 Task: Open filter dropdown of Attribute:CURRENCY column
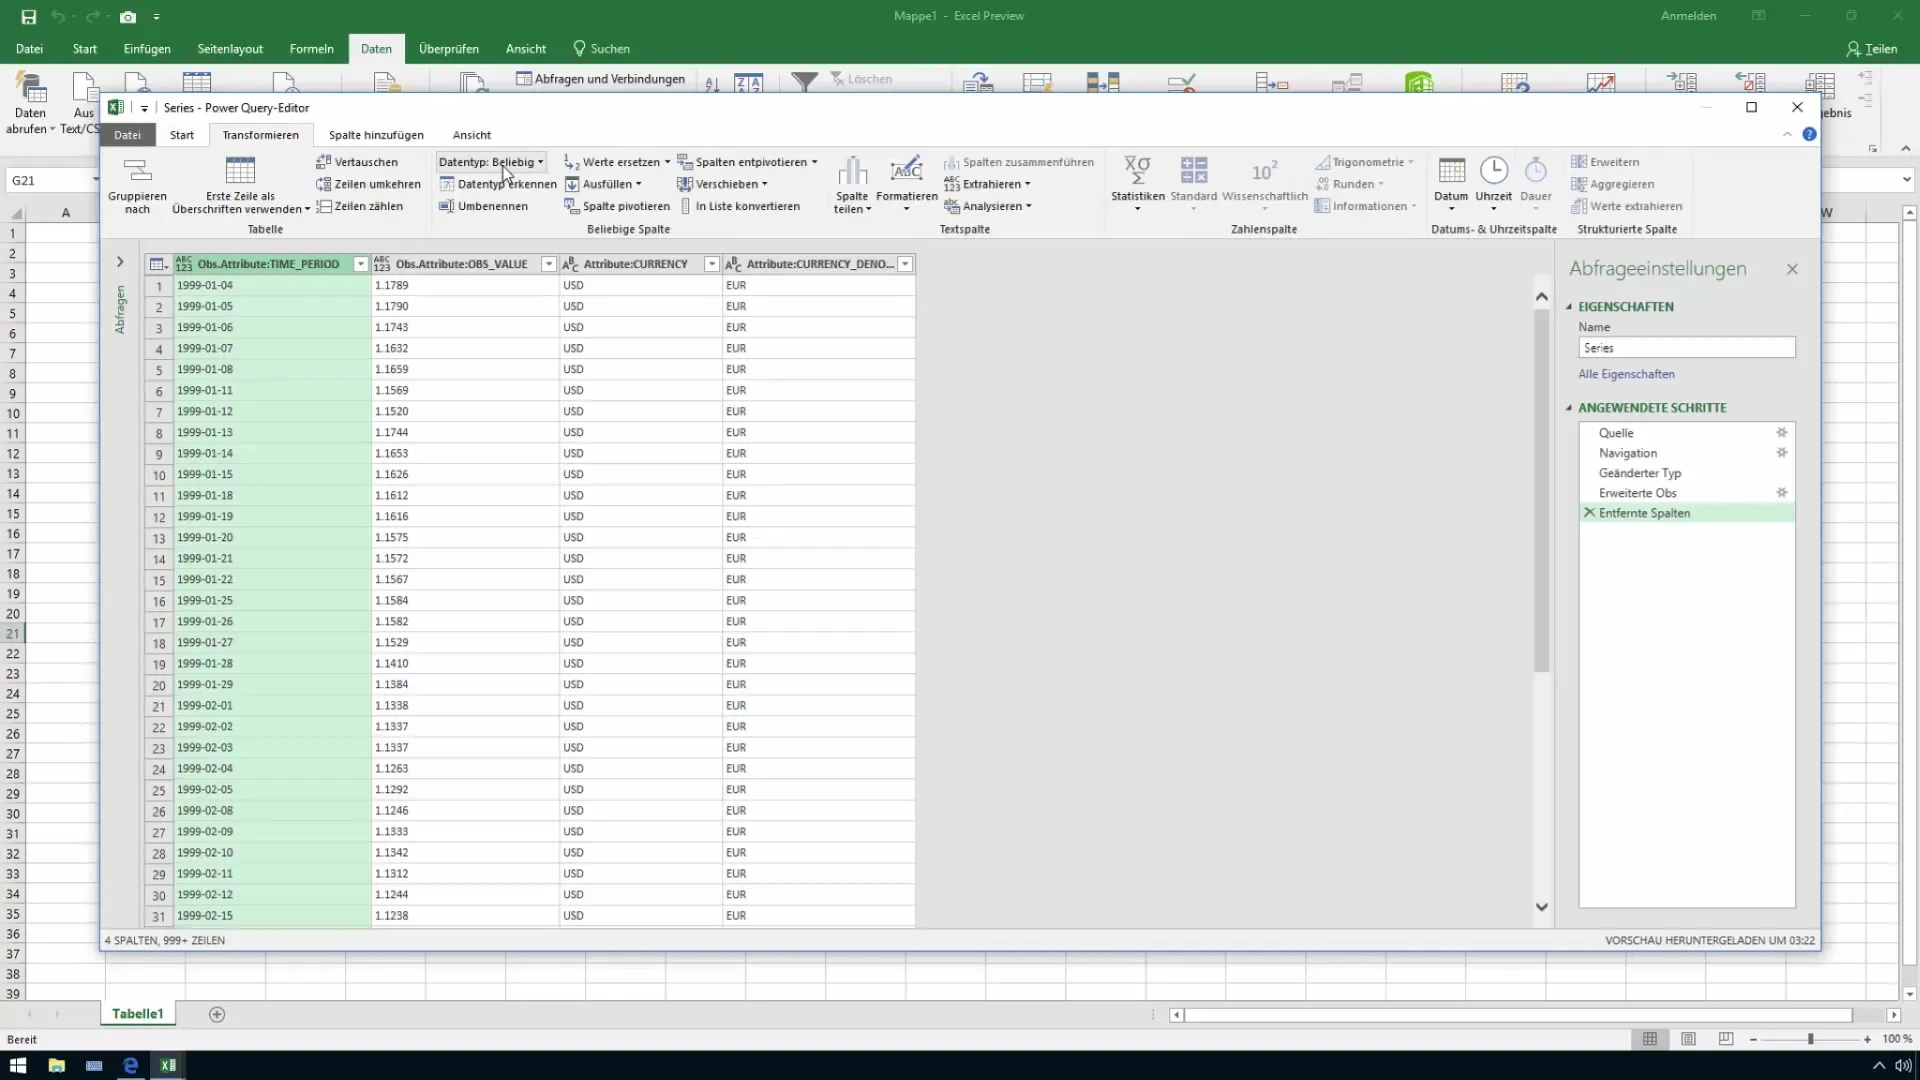pos(712,264)
